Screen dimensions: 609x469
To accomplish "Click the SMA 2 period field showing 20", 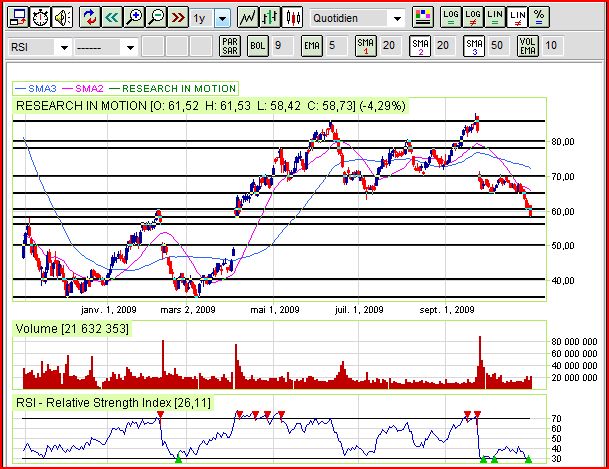I will [x=445, y=46].
